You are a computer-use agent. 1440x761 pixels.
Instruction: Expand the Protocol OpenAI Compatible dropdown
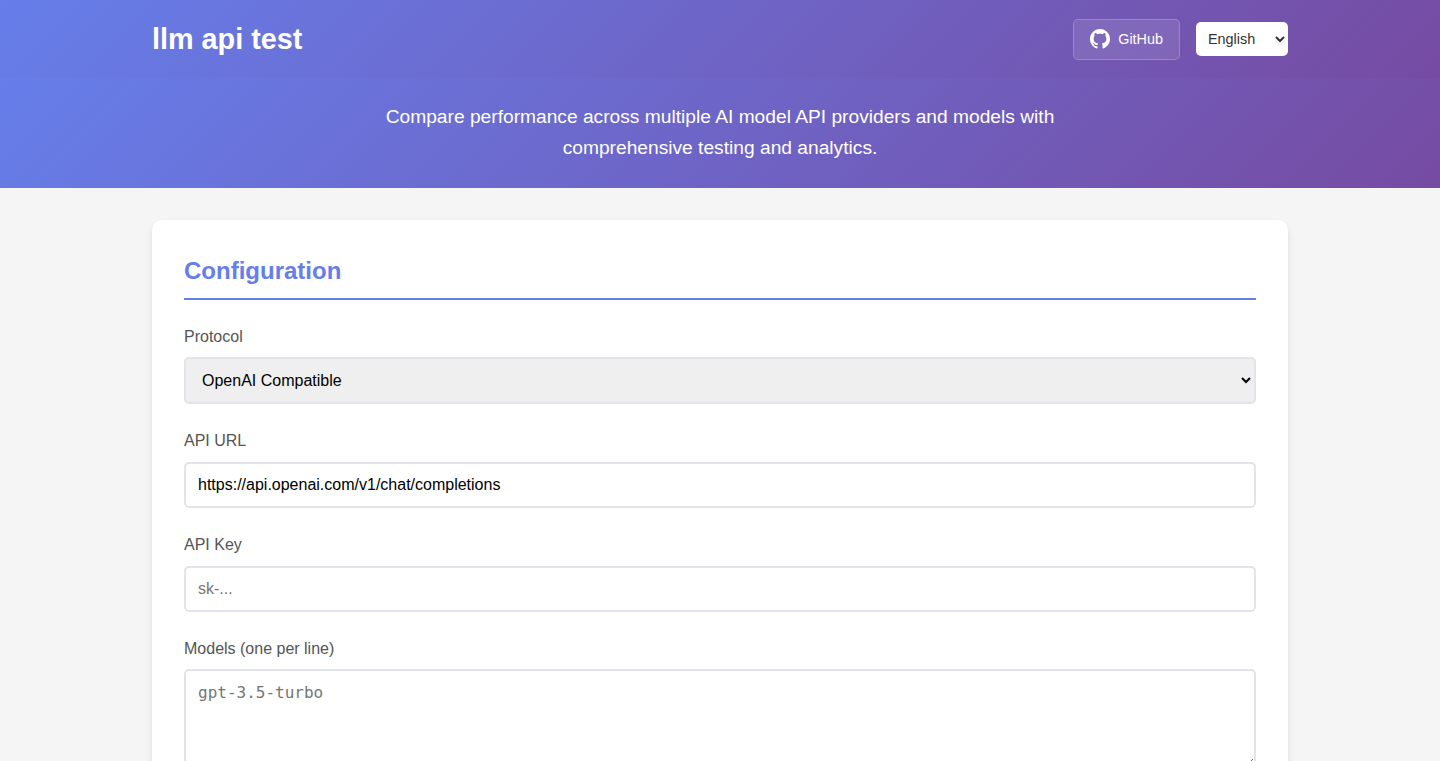pos(720,380)
